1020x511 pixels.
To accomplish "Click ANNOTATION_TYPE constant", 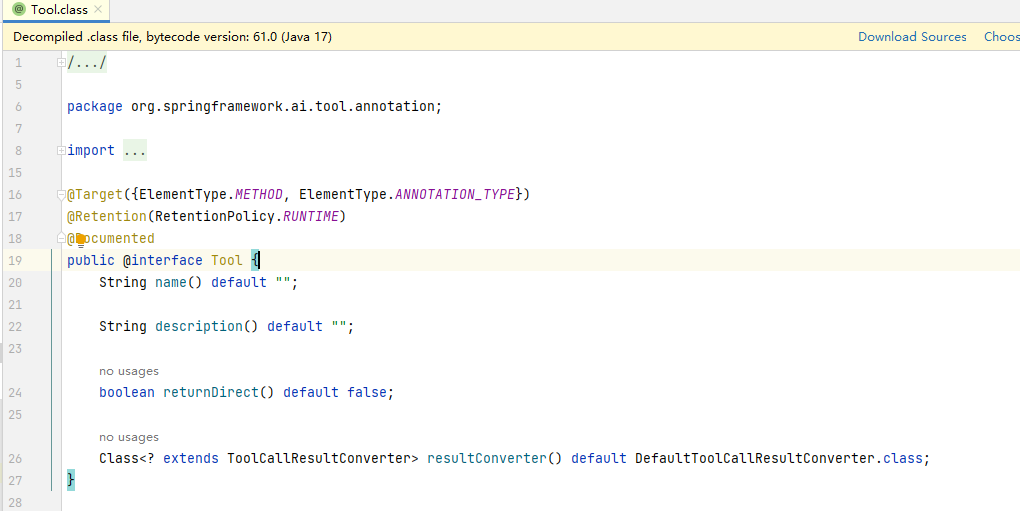I will pyautogui.click(x=455, y=194).
